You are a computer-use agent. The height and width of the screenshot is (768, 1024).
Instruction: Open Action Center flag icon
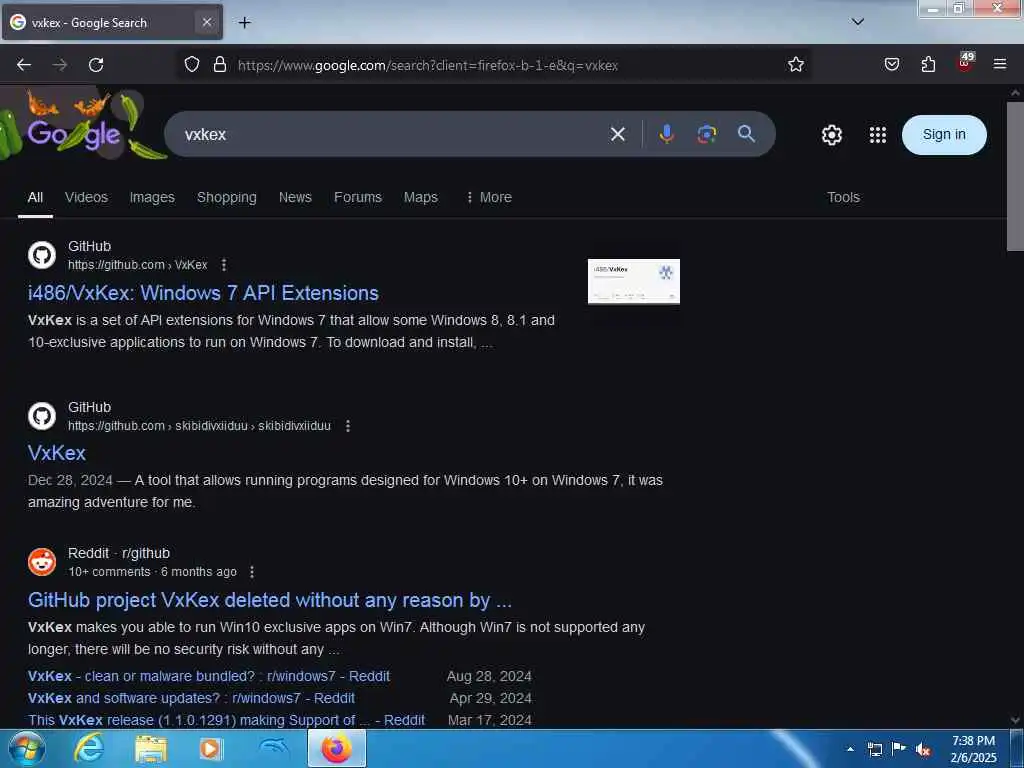[x=899, y=749]
